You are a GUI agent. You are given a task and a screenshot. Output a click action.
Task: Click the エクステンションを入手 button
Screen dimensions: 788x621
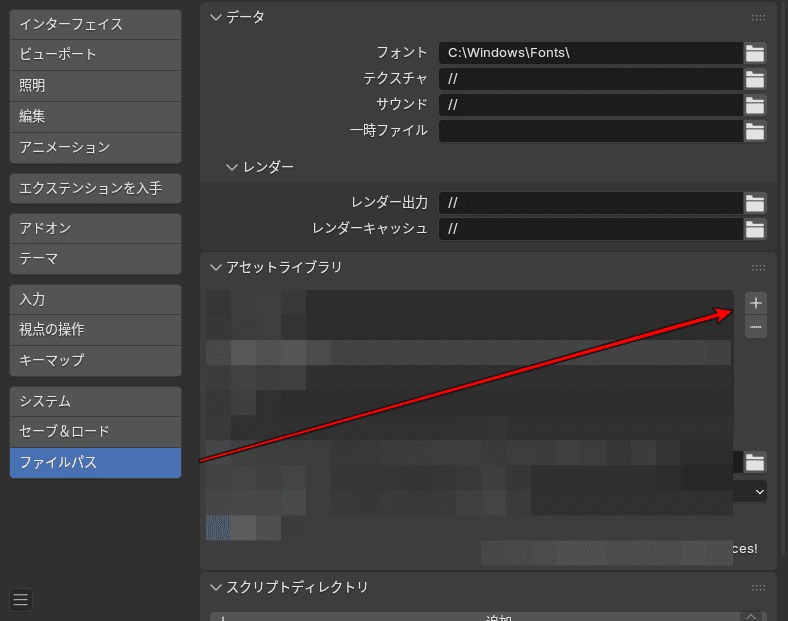click(x=95, y=188)
